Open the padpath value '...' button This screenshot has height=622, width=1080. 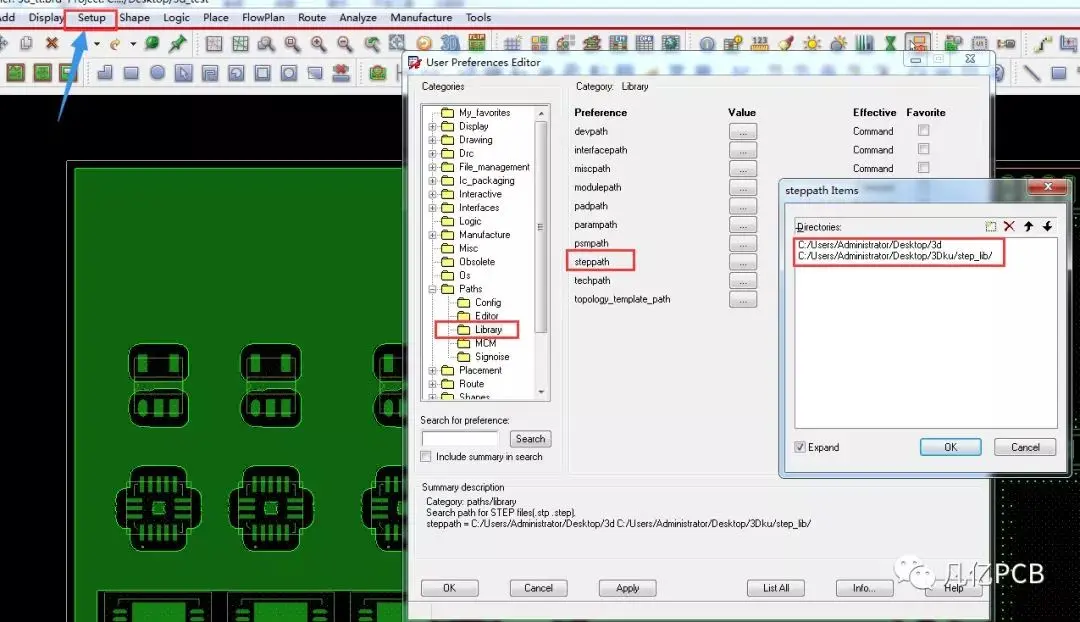[x=742, y=206]
